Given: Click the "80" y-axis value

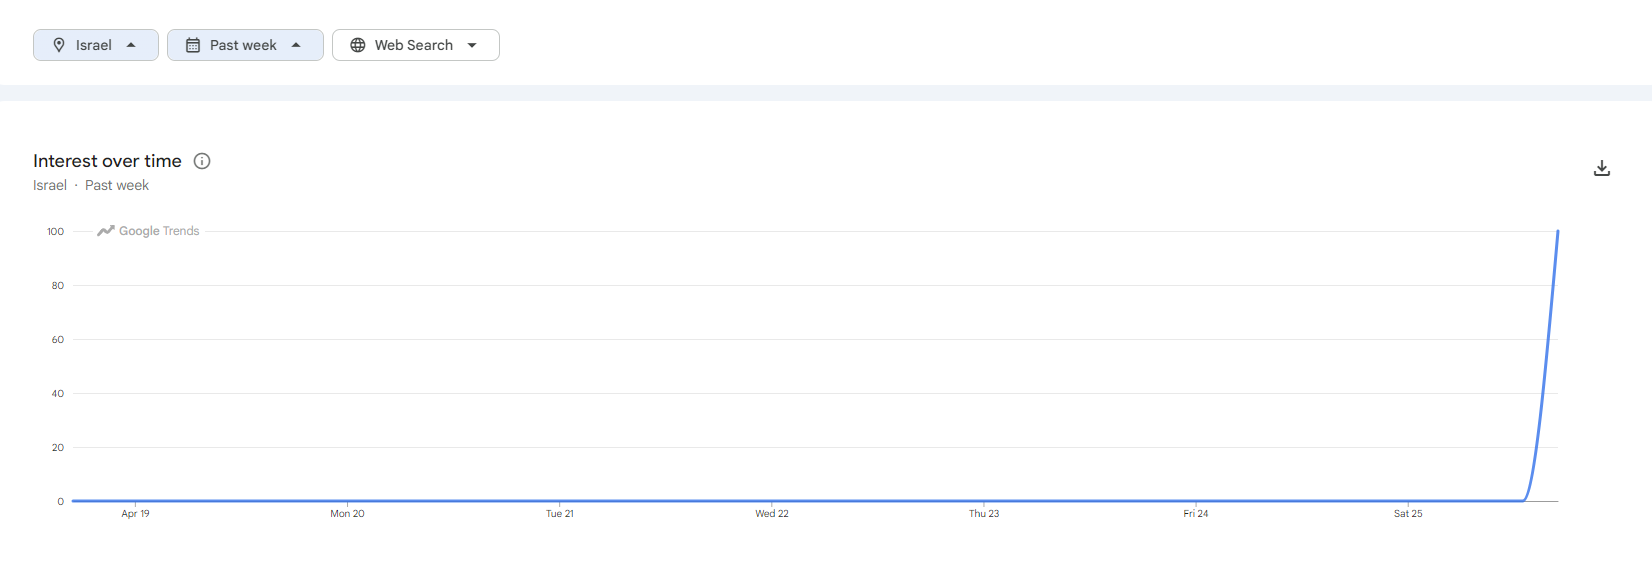Looking at the screenshot, I should click(x=58, y=286).
